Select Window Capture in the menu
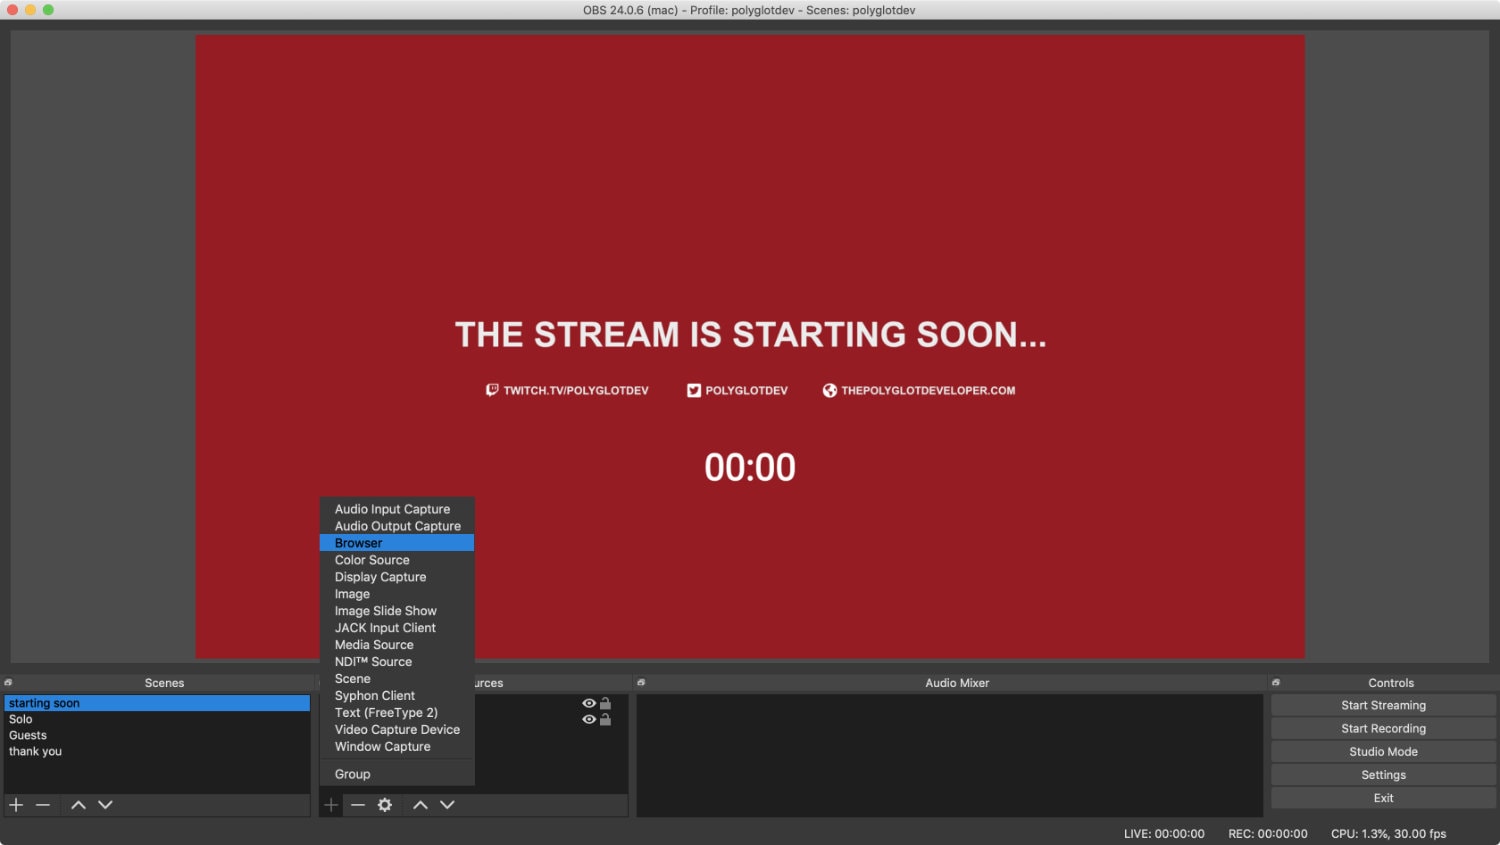 [x=397, y=747]
